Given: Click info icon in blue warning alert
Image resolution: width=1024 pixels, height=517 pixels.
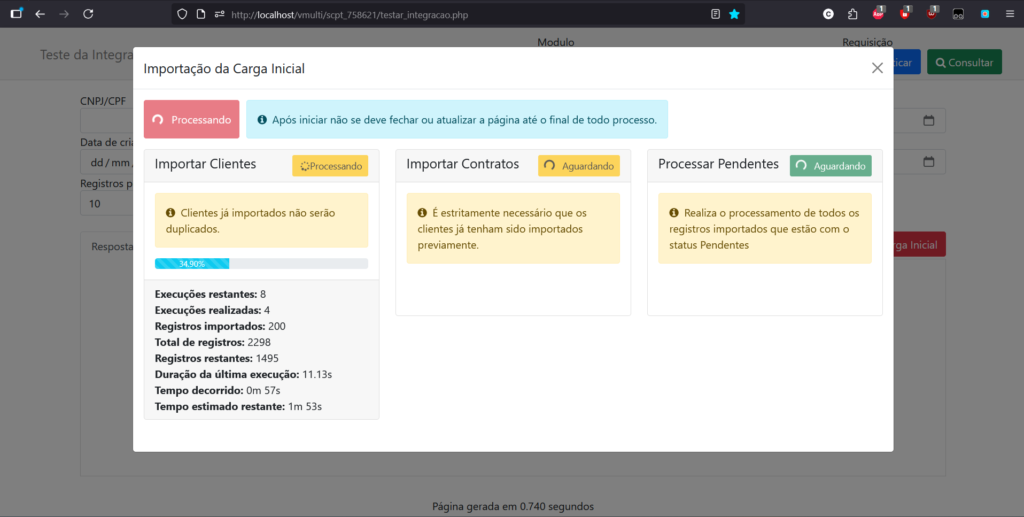Looking at the screenshot, I should tap(262, 120).
